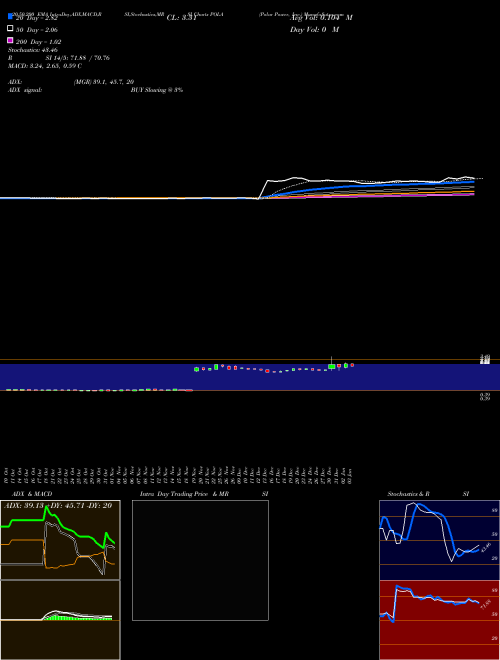Click the "ADX: 39.13 +DY: 45.71 -DY: 20" header
Image resolution: width=500 pixels, height=660 pixels.
(58, 506)
